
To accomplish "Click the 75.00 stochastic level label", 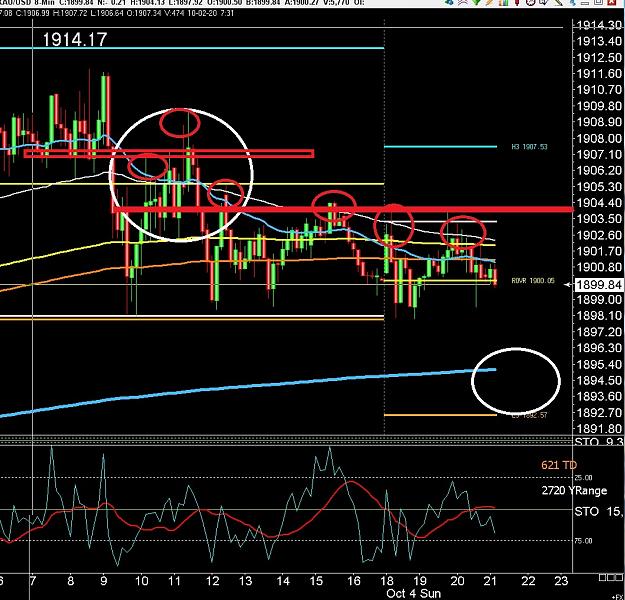I will (x=583, y=541).
